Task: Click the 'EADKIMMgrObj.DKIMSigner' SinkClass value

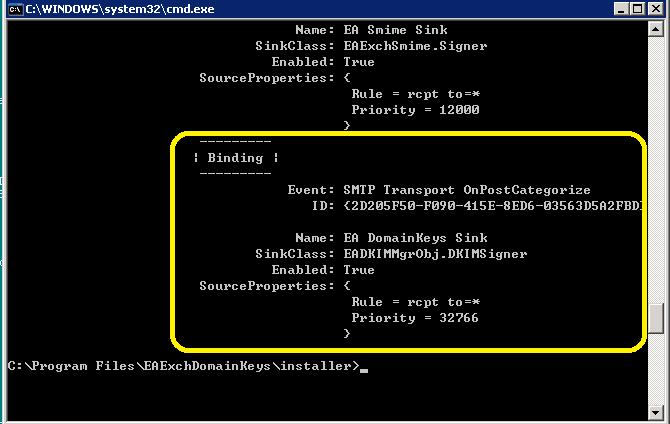Action: pos(435,254)
